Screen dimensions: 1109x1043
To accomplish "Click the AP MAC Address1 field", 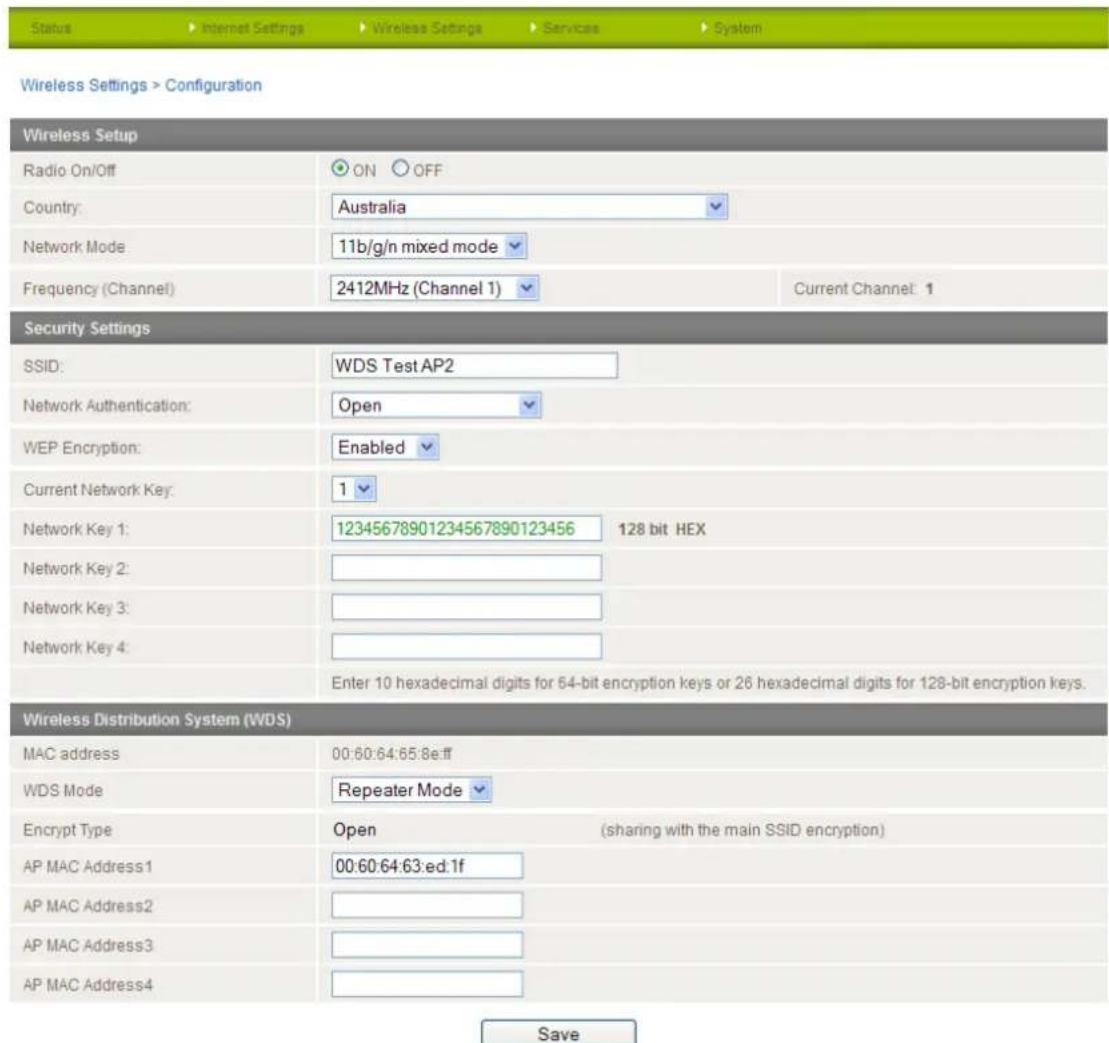I will [x=427, y=866].
